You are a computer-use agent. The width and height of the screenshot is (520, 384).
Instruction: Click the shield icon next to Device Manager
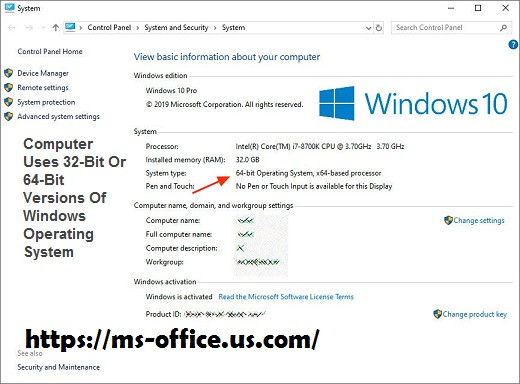coord(9,73)
